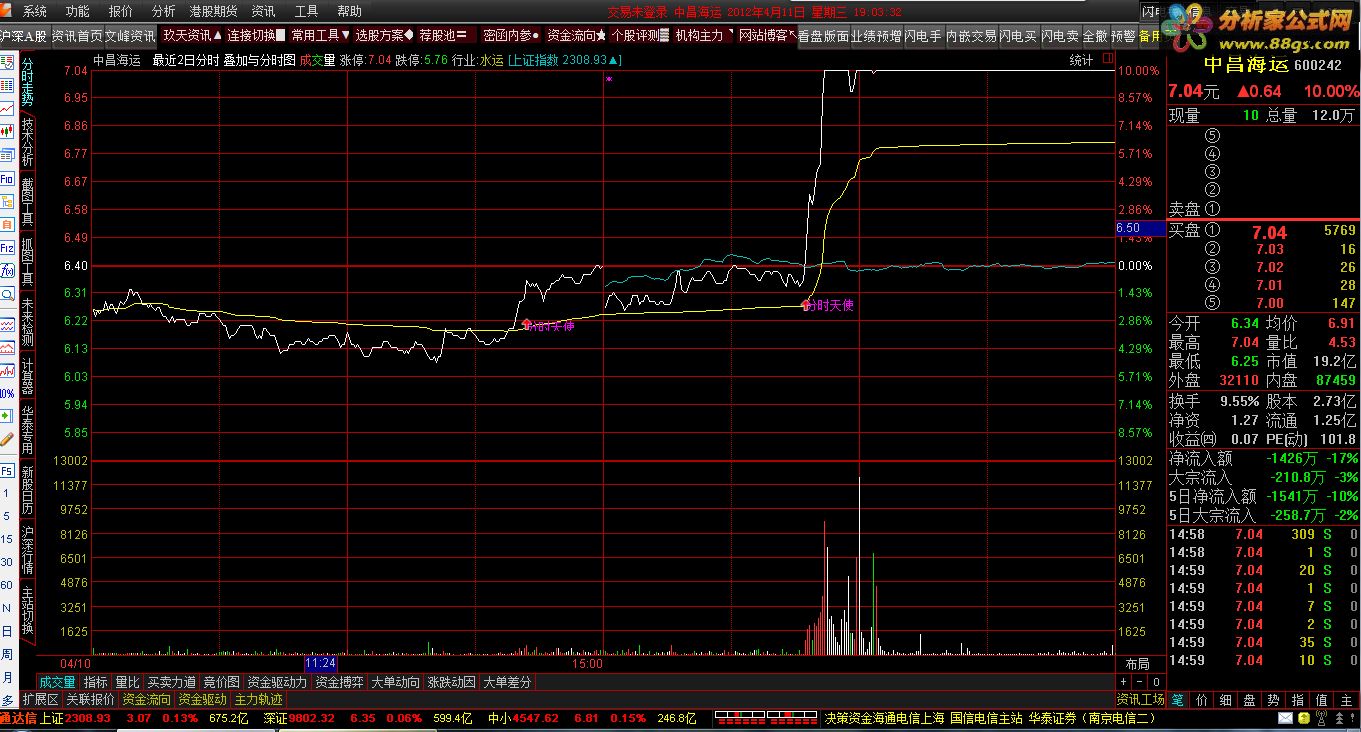
Task: Click the small square icon beside 统计
Action: pos(1107,60)
